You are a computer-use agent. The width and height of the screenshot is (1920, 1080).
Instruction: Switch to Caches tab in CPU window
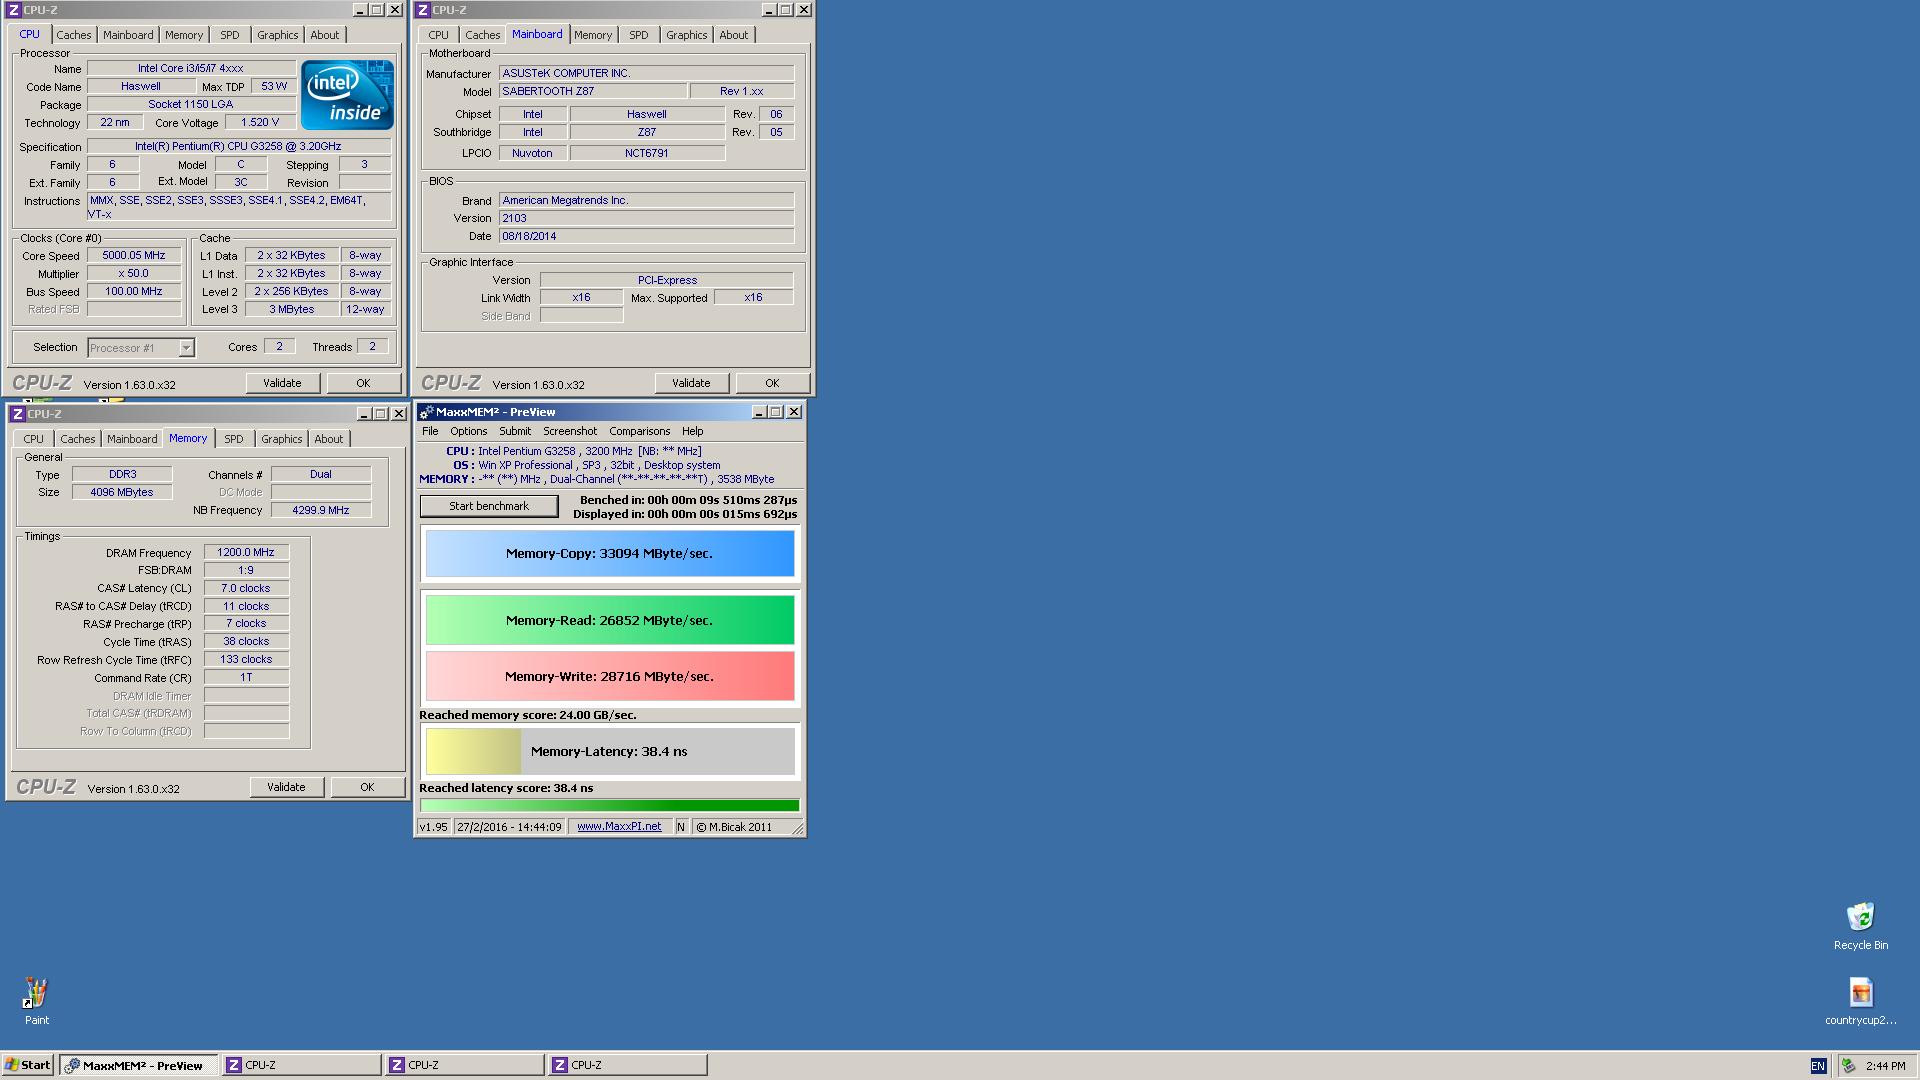click(x=73, y=35)
